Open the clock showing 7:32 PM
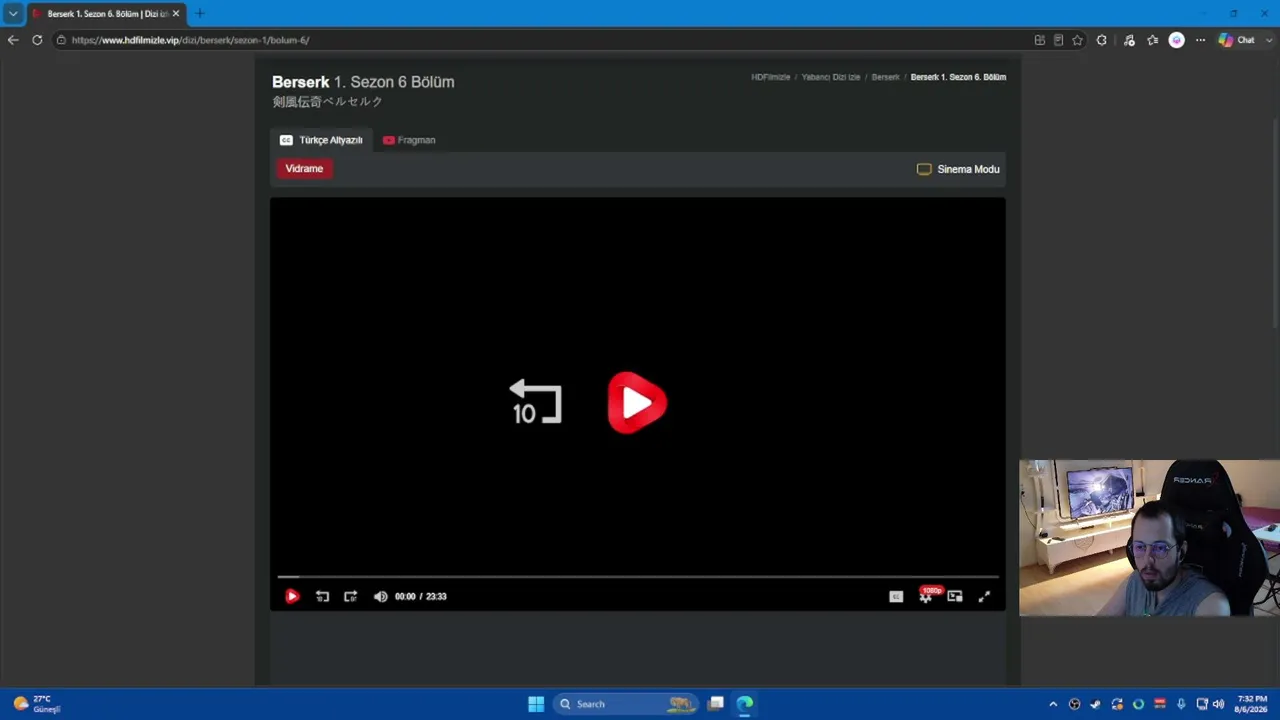The height and width of the screenshot is (720, 1280). (x=1252, y=704)
